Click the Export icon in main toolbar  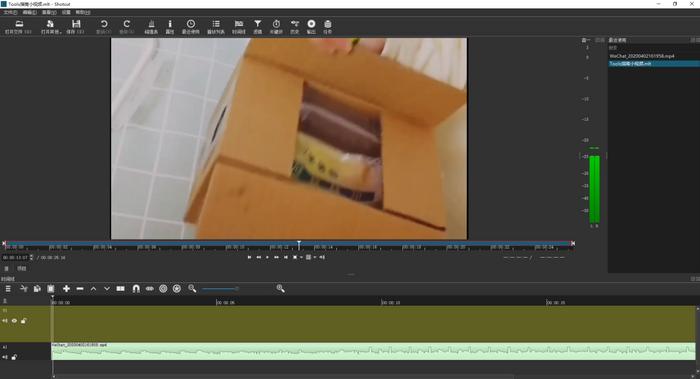[x=311, y=26]
